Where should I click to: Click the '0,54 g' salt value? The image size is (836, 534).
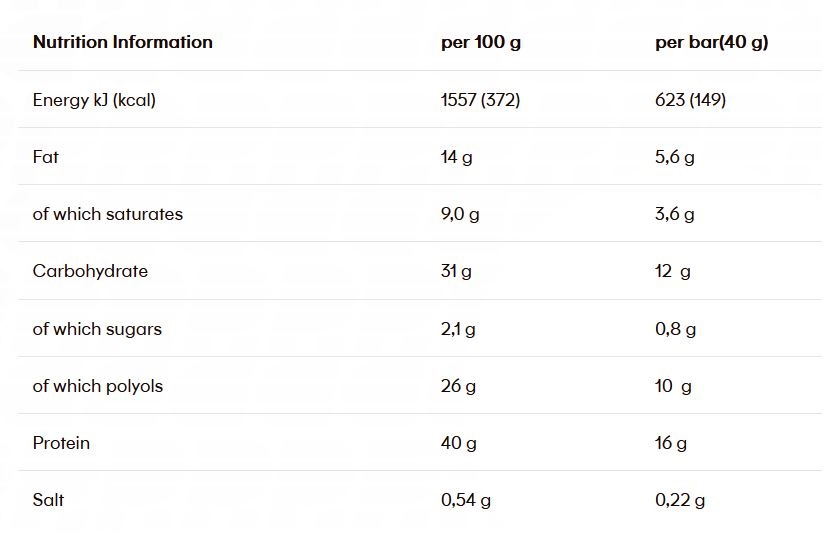coord(466,500)
